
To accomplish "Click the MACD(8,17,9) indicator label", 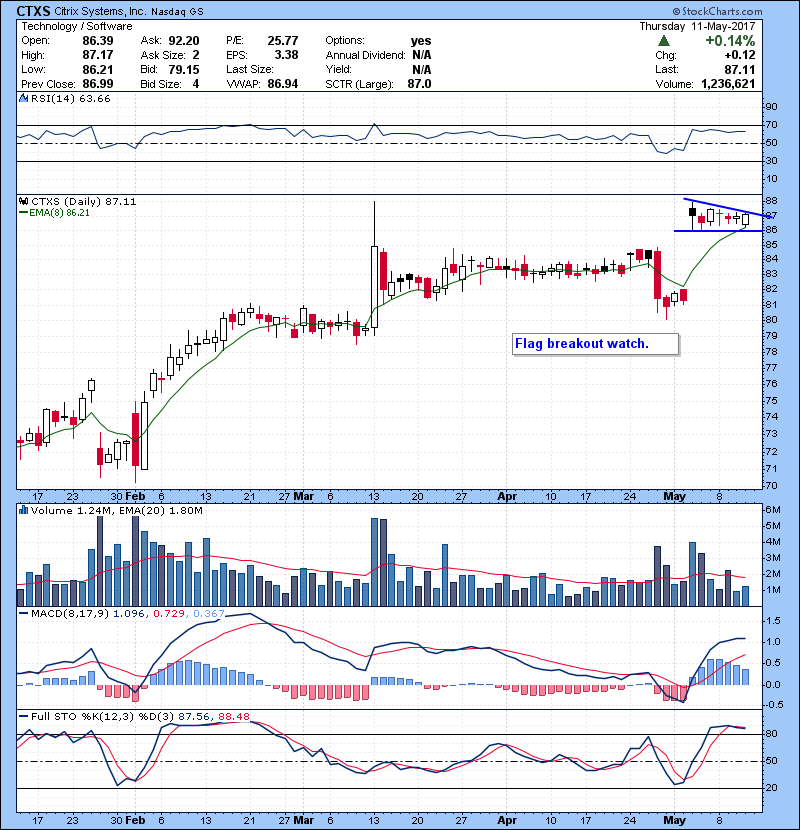I will (x=70, y=613).
